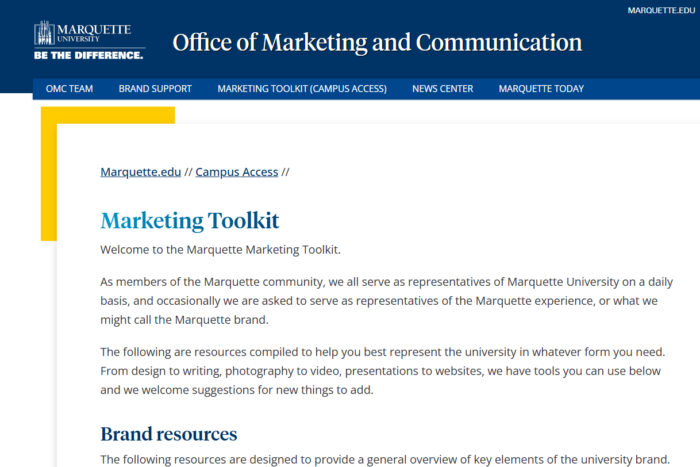Click the empty navigation bar area after Marquette Today
The height and width of the screenshot is (467, 700).
[x=645, y=89]
